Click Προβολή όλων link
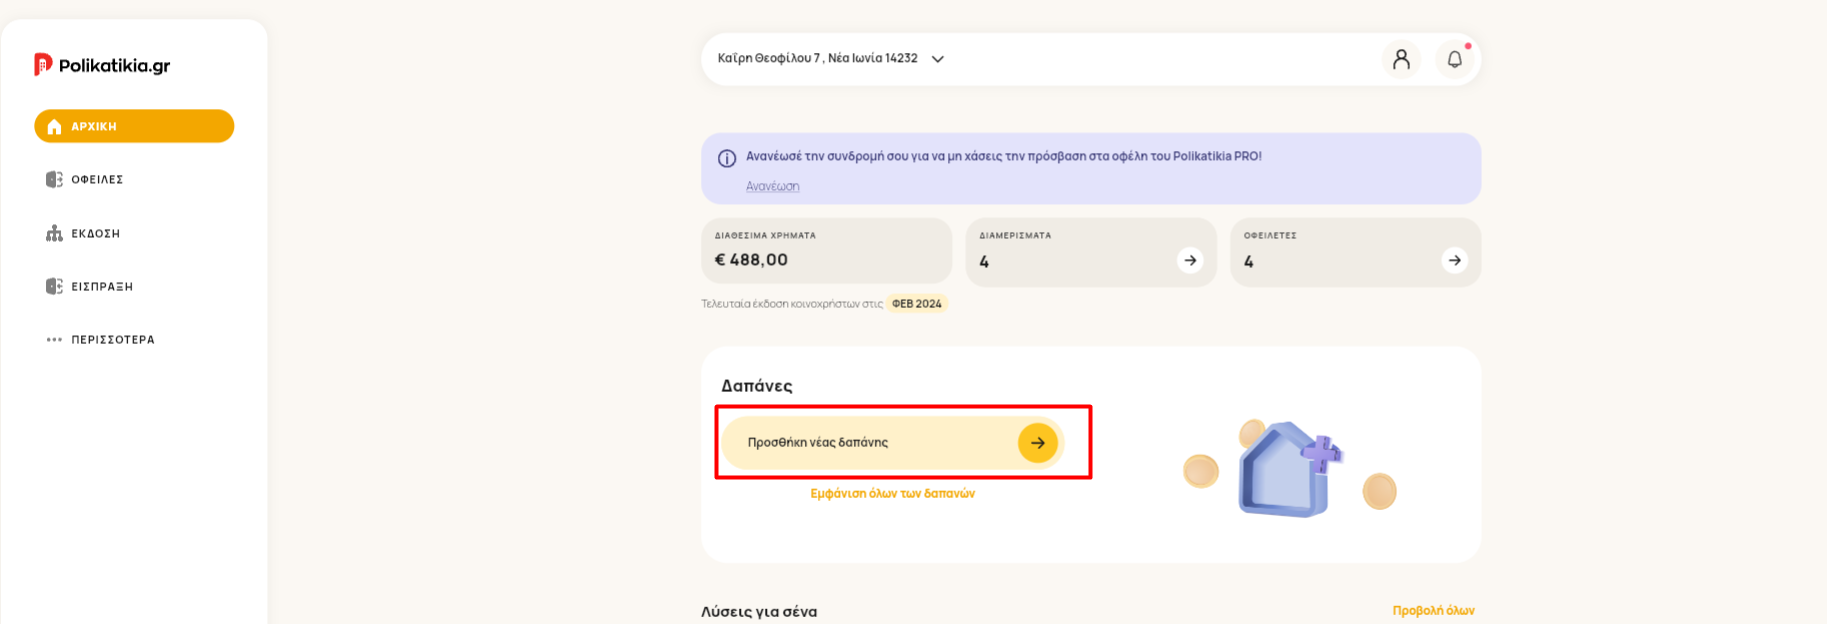The image size is (1827, 624). click(x=1433, y=610)
